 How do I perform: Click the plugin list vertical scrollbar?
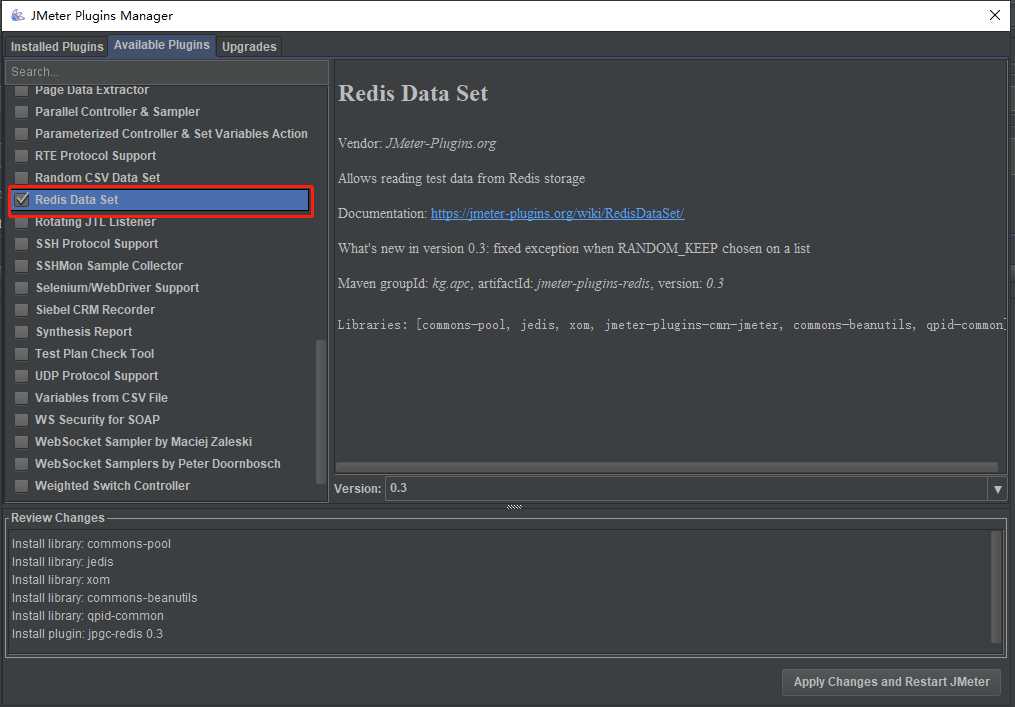click(320, 412)
